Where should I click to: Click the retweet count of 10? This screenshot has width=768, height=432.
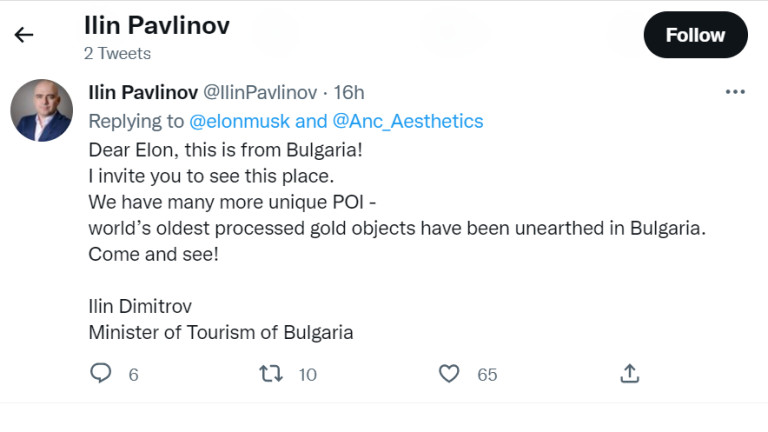[307, 375]
